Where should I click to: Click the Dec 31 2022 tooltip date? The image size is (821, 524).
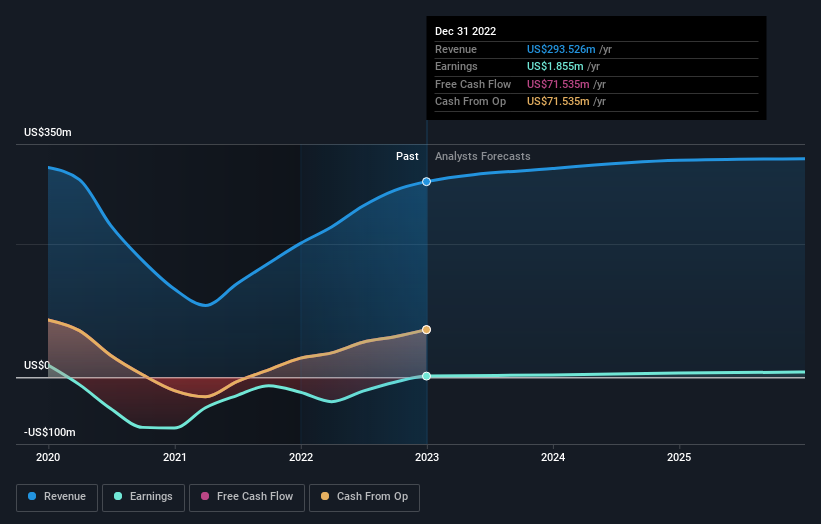pyautogui.click(x=465, y=31)
